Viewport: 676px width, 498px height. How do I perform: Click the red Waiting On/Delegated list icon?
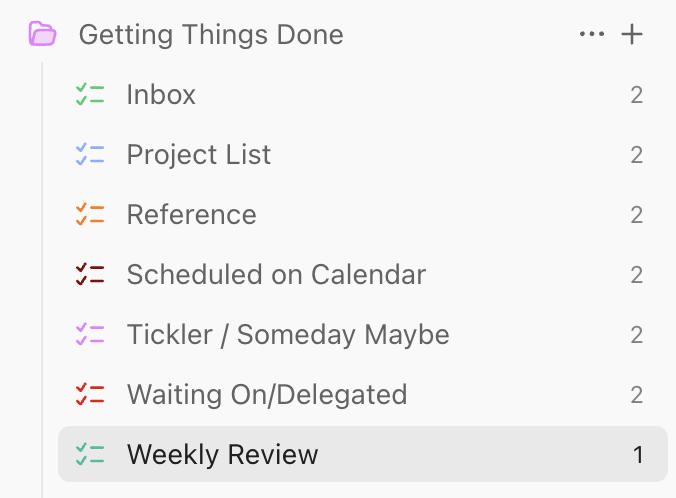90,395
